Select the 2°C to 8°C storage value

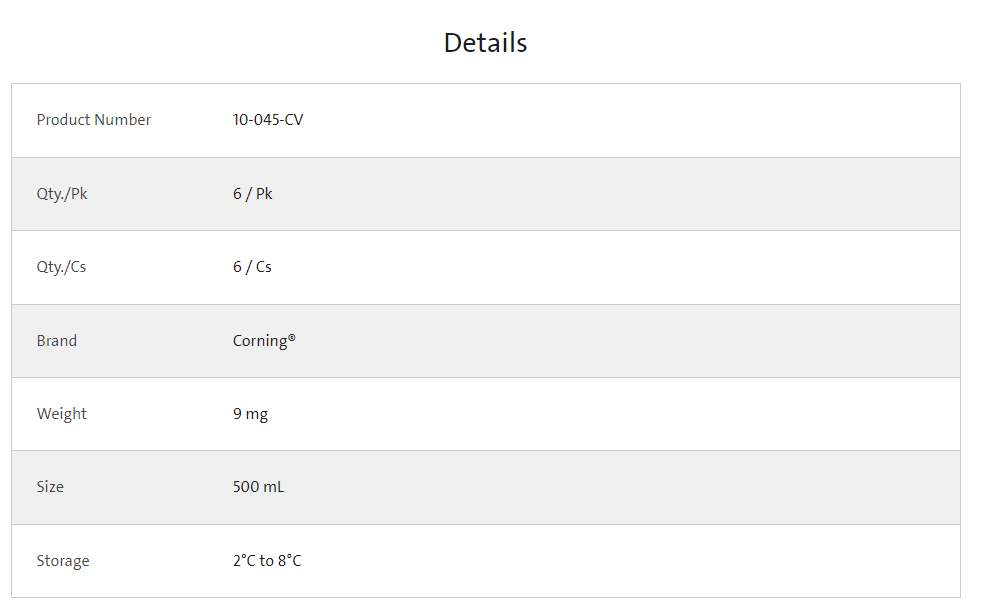pyautogui.click(x=267, y=561)
